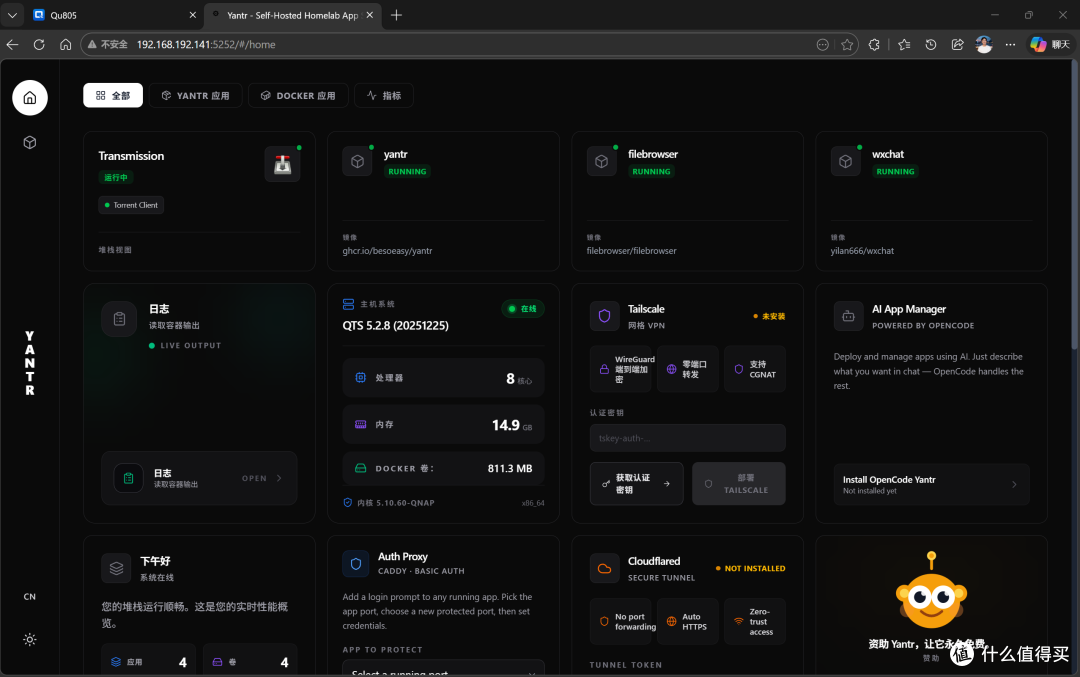Click the NOT INSTALLED Cloudflared status label
The image size is (1080, 677).
click(x=751, y=568)
